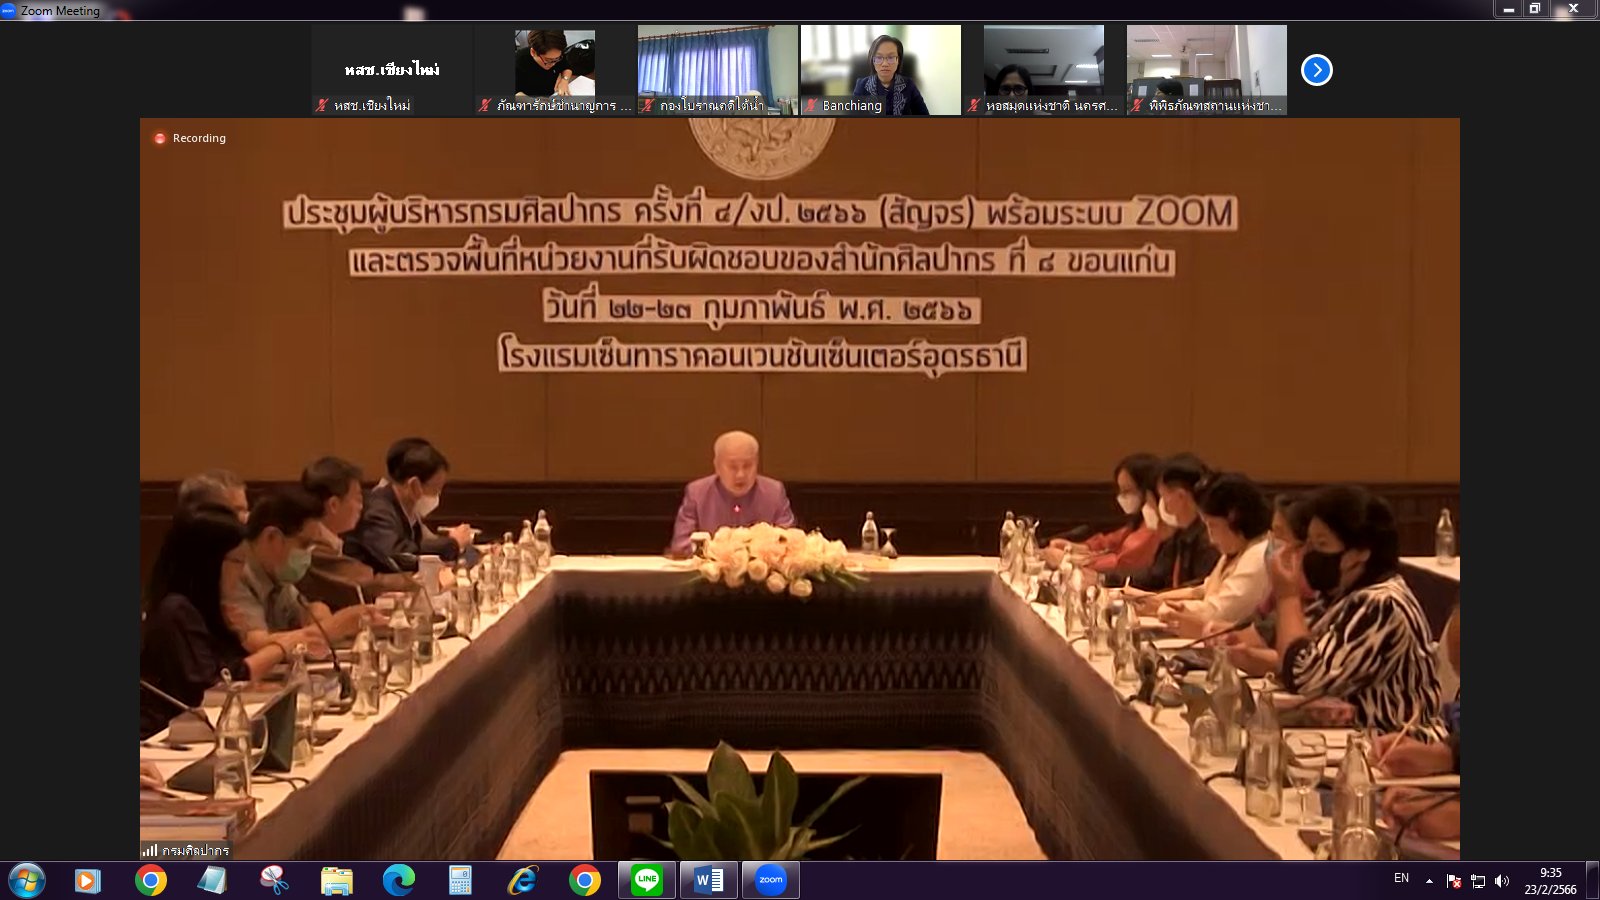Click the blue arrow to see more participants
The height and width of the screenshot is (900, 1600).
coord(1319,70)
